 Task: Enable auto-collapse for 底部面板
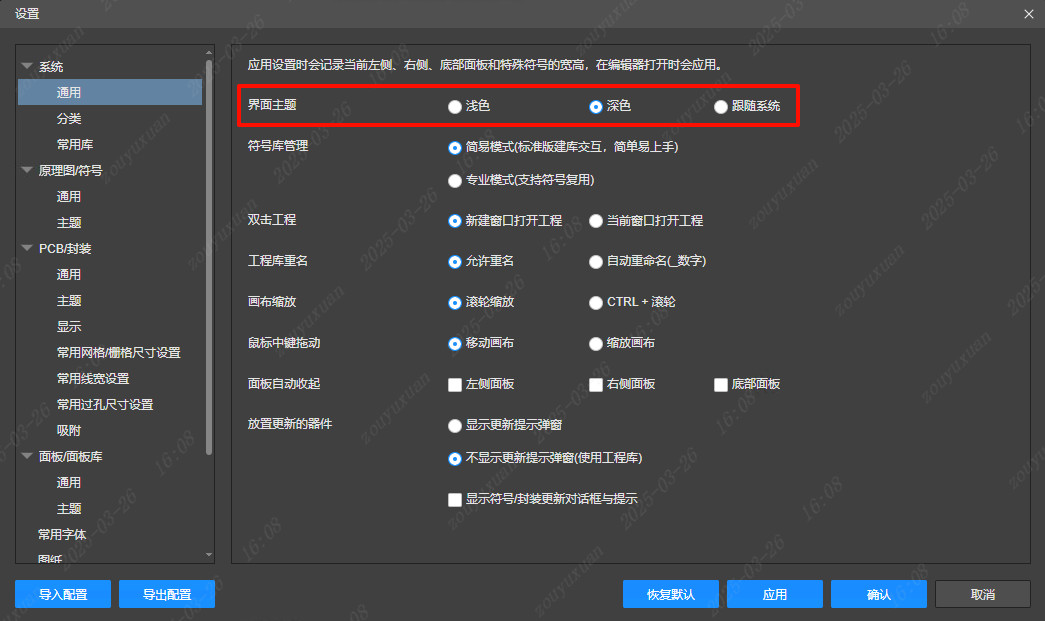[721, 384]
